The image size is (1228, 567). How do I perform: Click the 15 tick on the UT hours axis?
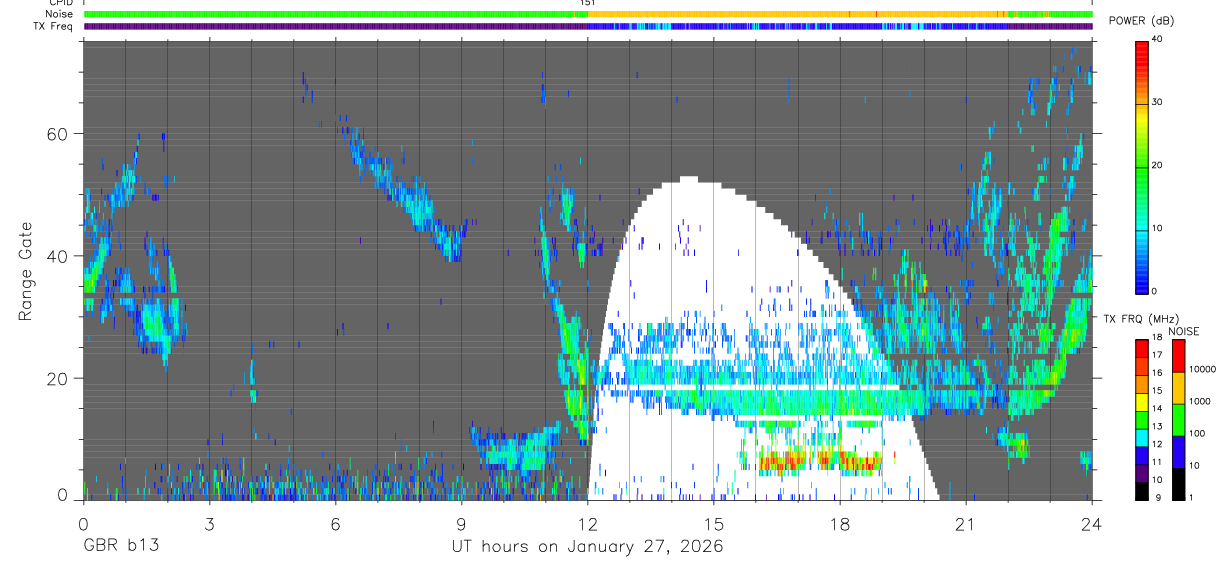coord(714,524)
